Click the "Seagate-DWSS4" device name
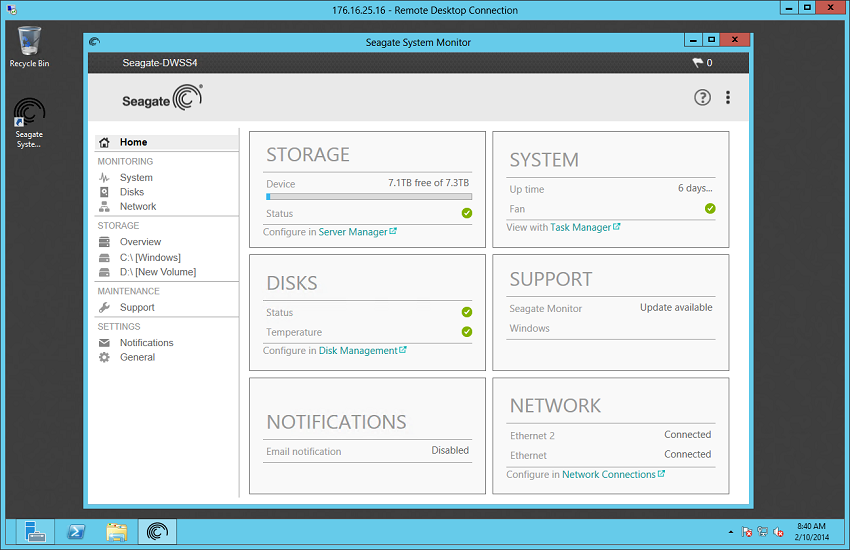The height and width of the screenshot is (550, 850). click(x=160, y=63)
